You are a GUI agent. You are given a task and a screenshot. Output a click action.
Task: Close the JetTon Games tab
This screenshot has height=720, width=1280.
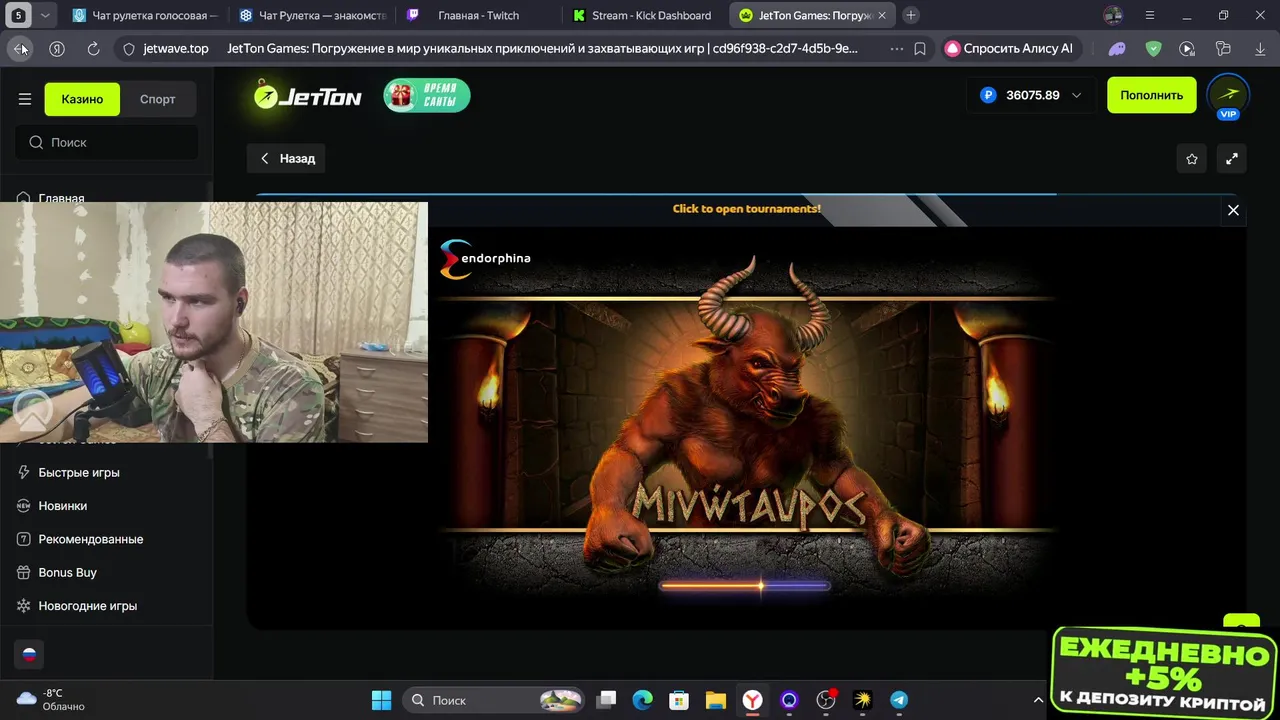tap(882, 15)
